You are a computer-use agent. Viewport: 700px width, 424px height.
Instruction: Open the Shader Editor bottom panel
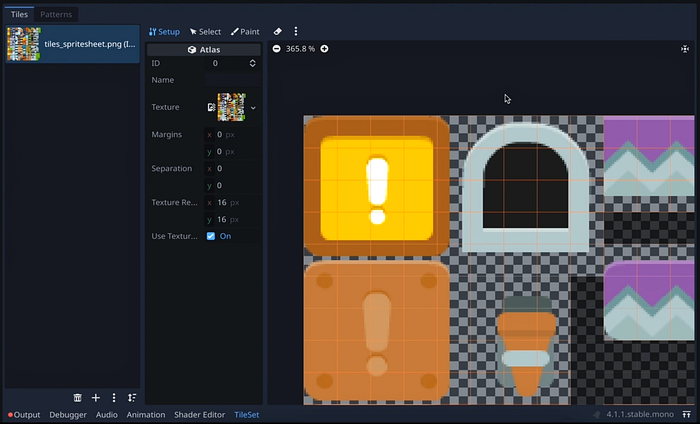(x=200, y=414)
